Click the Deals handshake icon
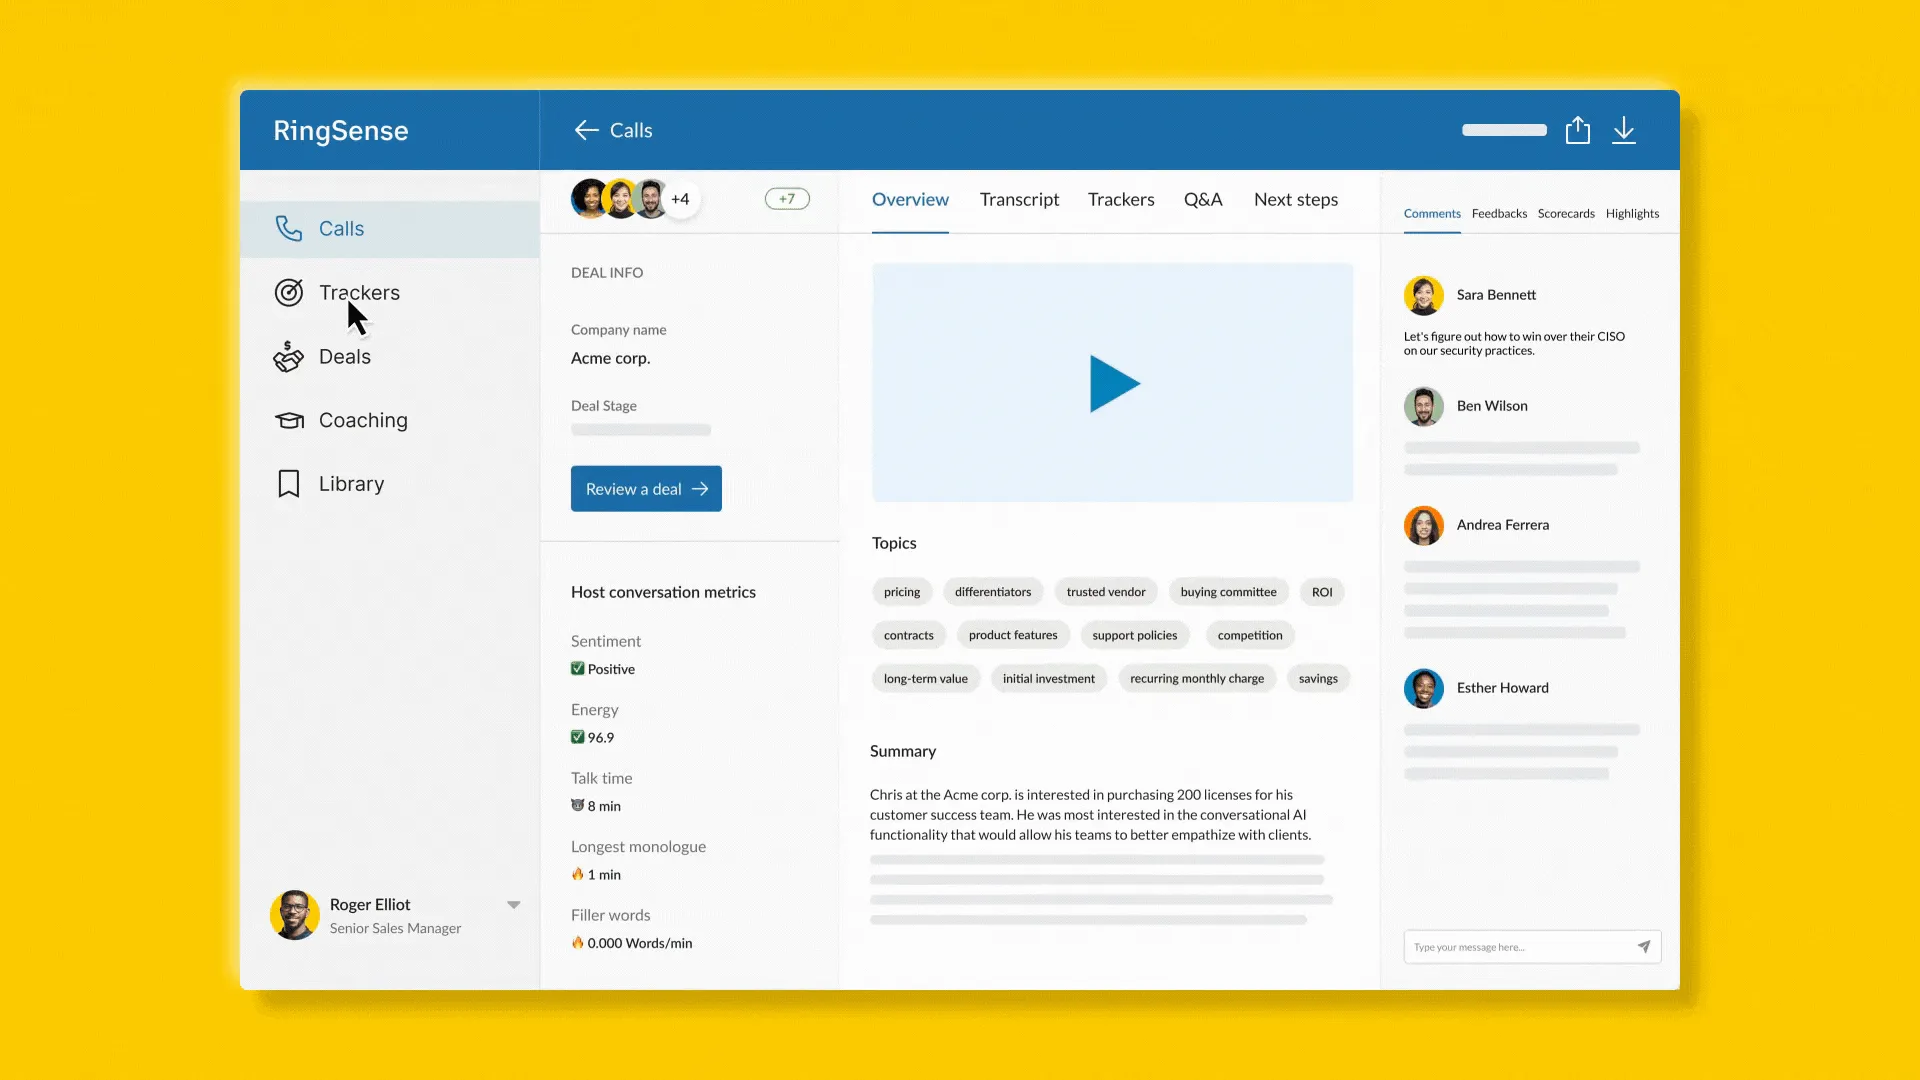The width and height of the screenshot is (1920, 1080). click(288, 357)
